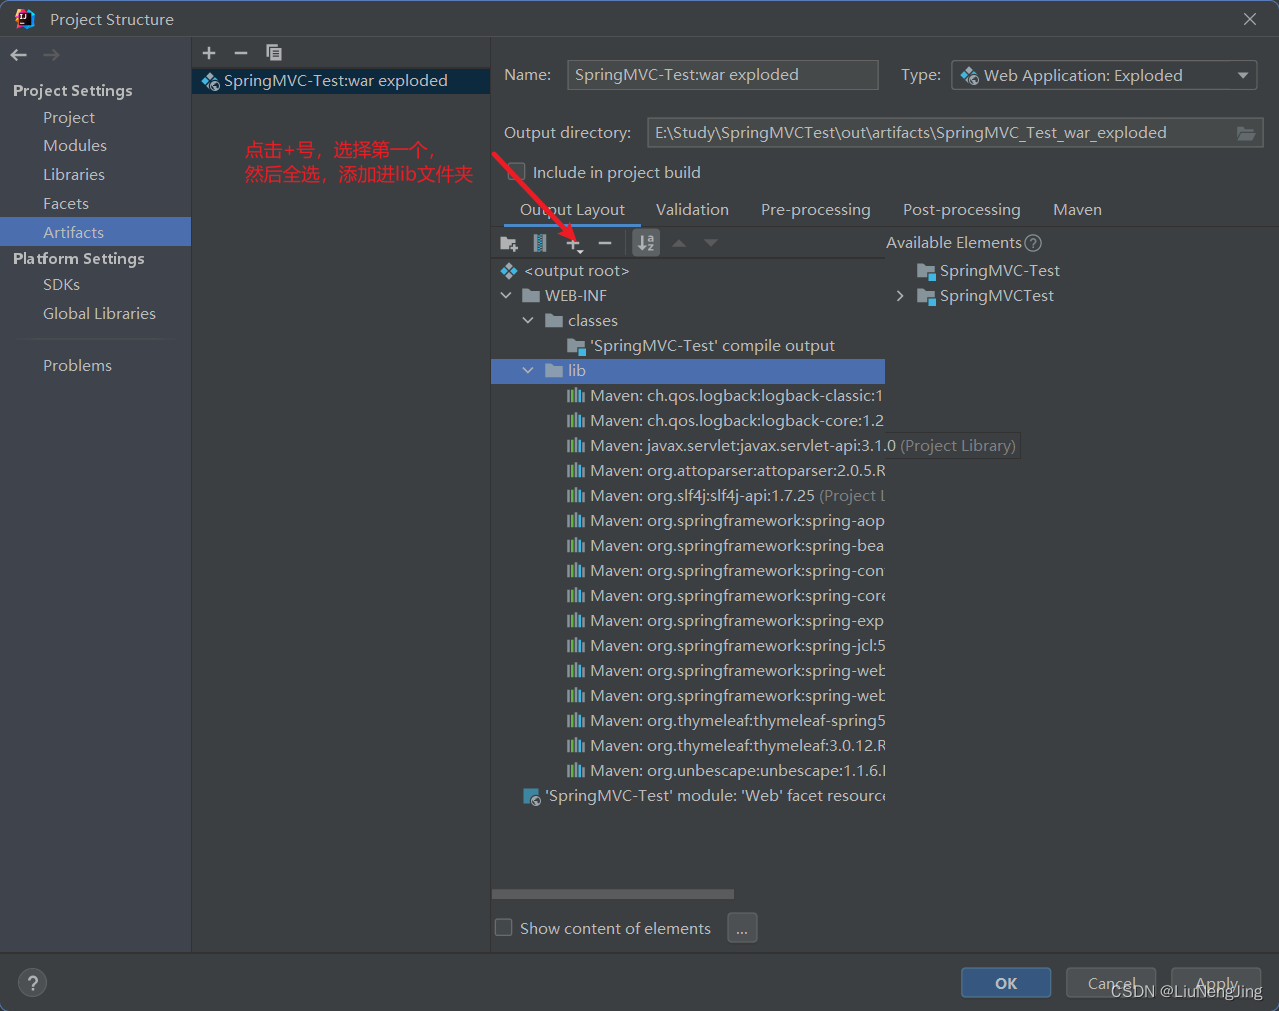
Task: Open Global Libraries settings
Action: [99, 314]
